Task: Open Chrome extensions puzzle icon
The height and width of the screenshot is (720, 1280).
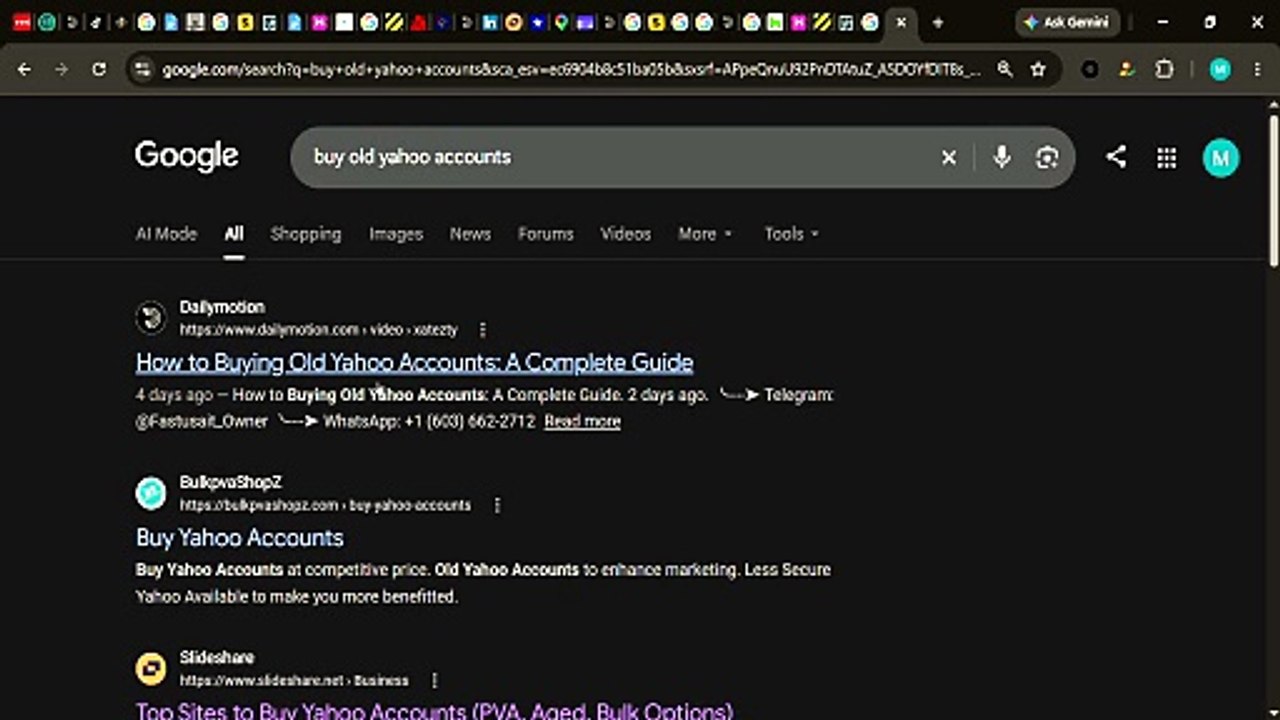Action: (x=1164, y=69)
